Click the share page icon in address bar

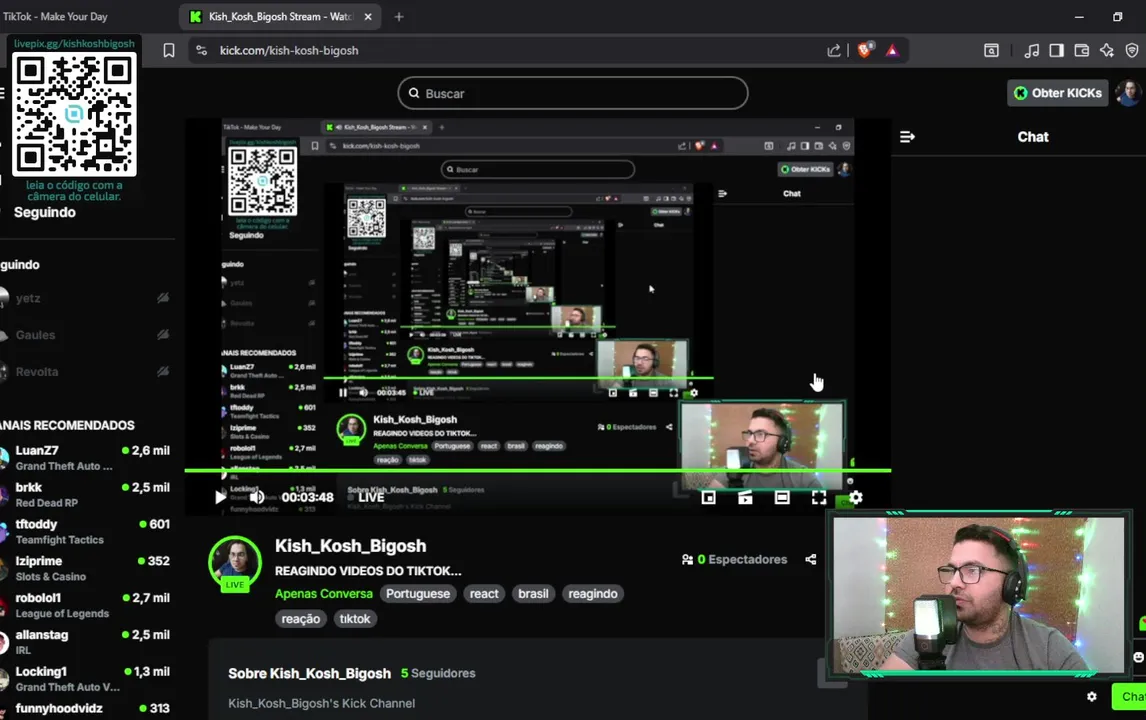833,50
